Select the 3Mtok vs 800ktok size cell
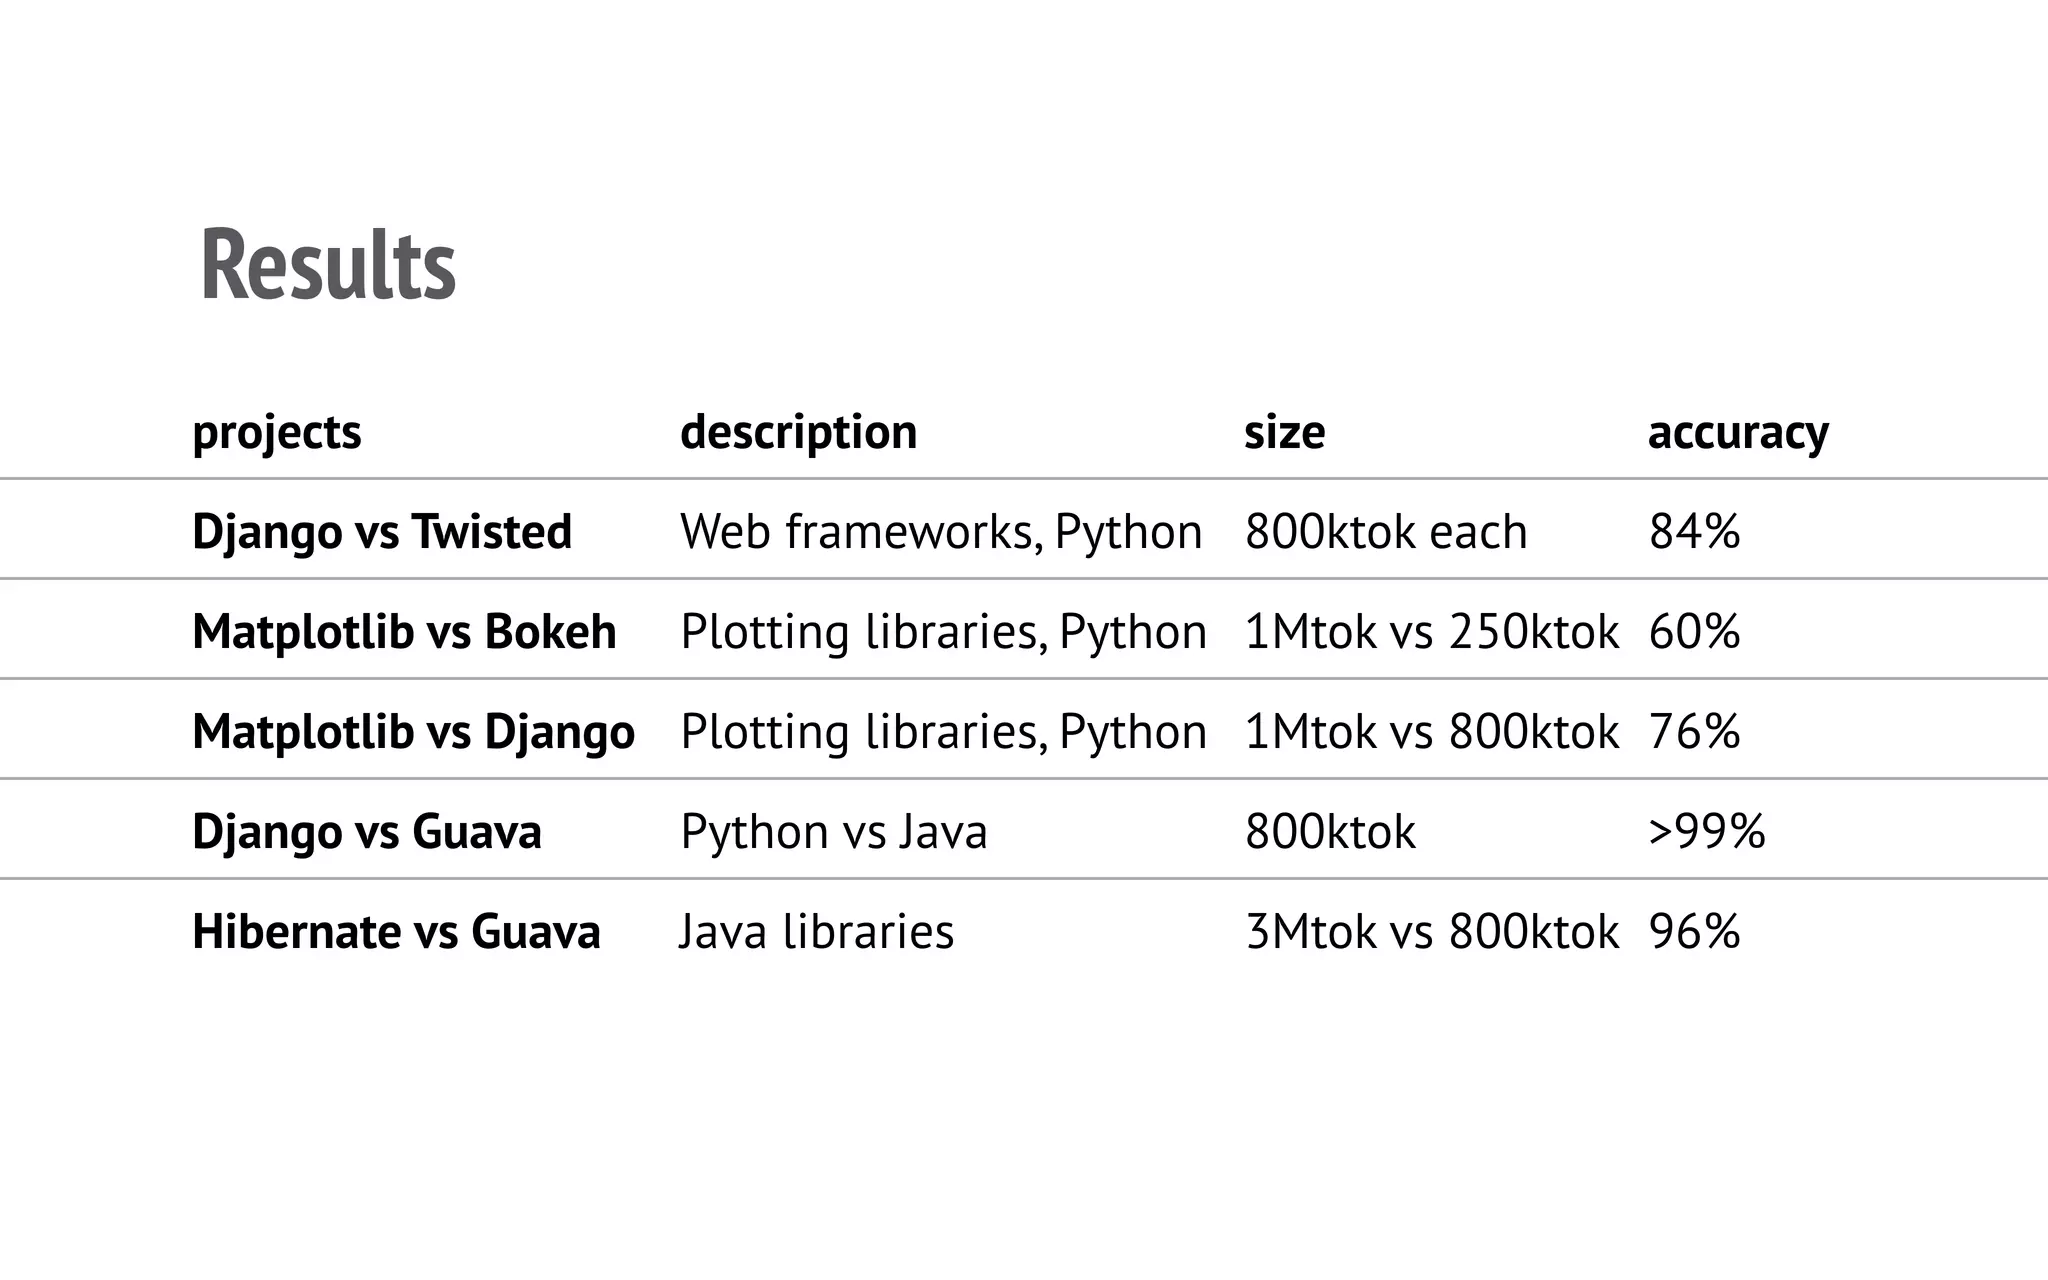The image size is (2048, 1280). pyautogui.click(x=1431, y=931)
